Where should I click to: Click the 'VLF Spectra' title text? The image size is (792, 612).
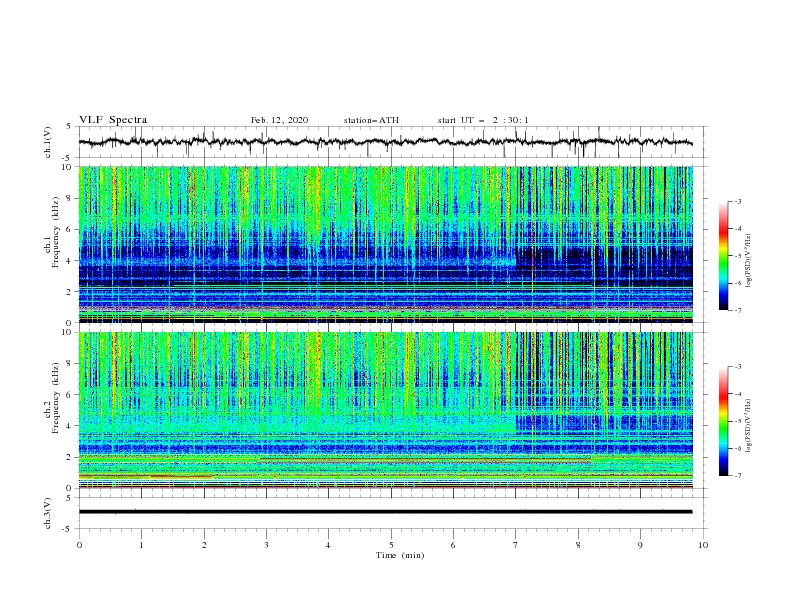pos(113,120)
